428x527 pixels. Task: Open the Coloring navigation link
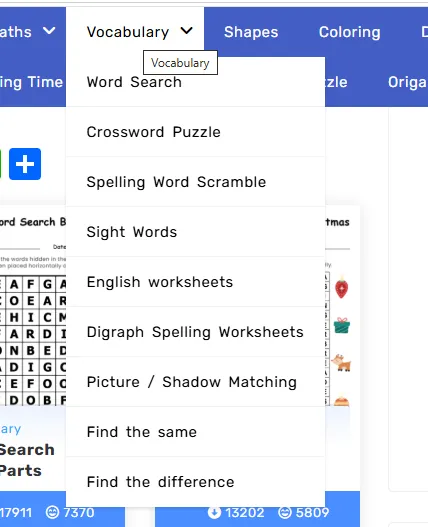tap(350, 32)
